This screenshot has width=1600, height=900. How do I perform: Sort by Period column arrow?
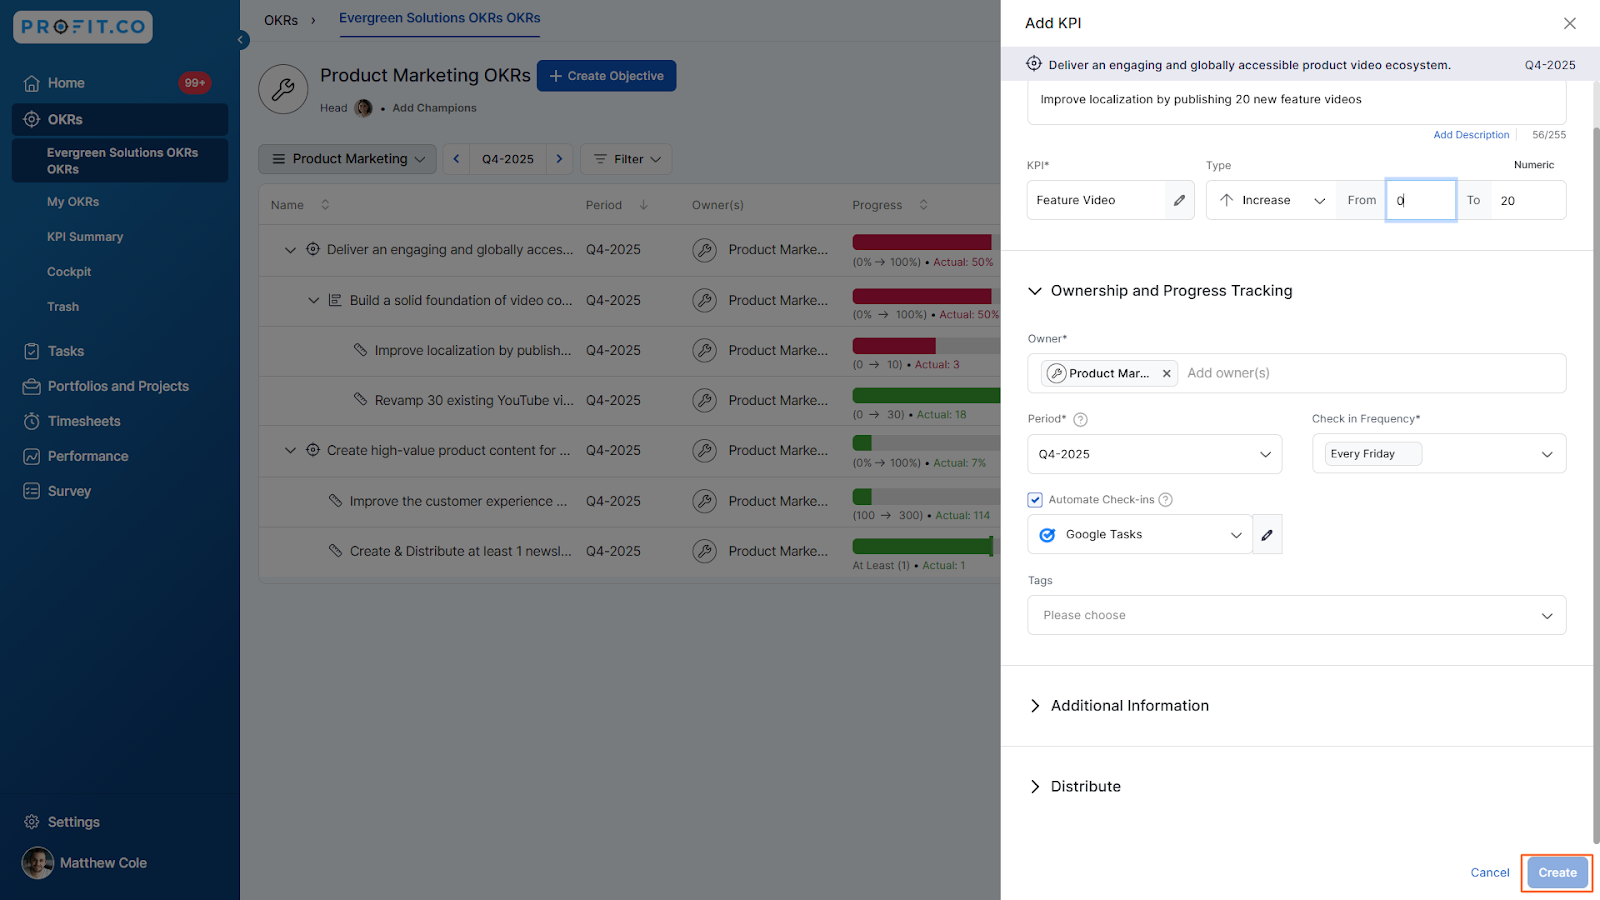pyautogui.click(x=644, y=205)
